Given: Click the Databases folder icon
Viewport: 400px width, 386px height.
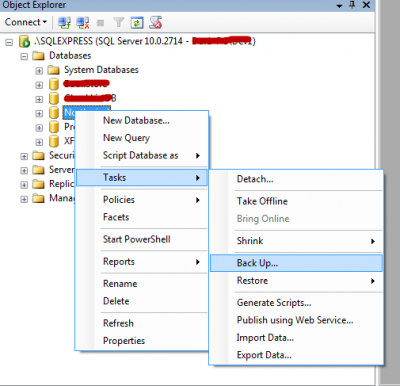Looking at the screenshot, I should [x=38, y=56].
